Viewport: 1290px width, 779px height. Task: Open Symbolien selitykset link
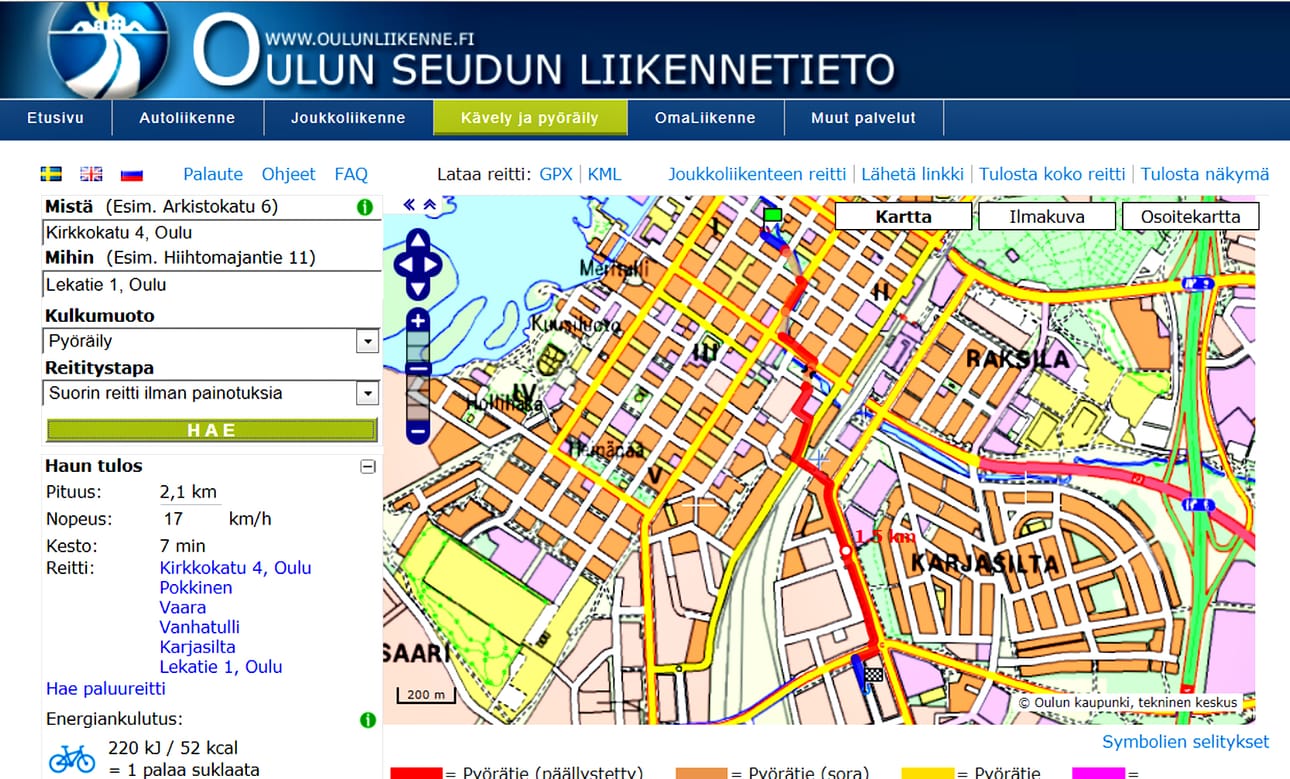(1186, 742)
